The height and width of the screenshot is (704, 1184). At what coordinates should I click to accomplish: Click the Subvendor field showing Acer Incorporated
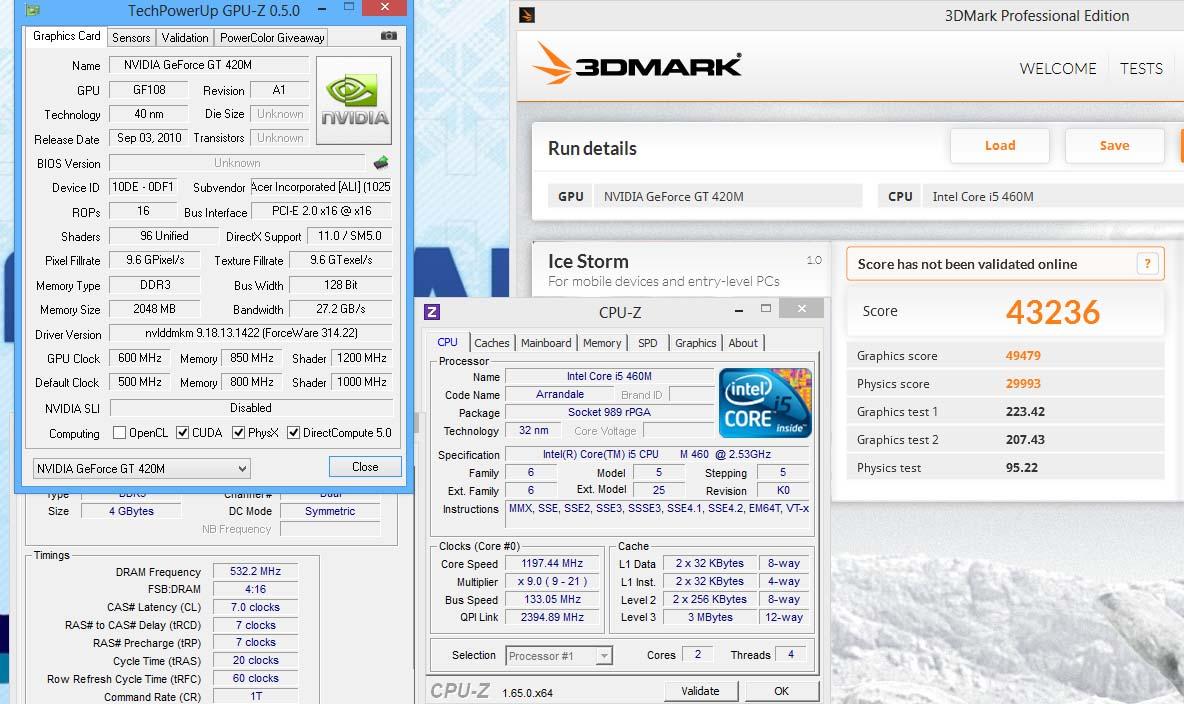click(321, 187)
